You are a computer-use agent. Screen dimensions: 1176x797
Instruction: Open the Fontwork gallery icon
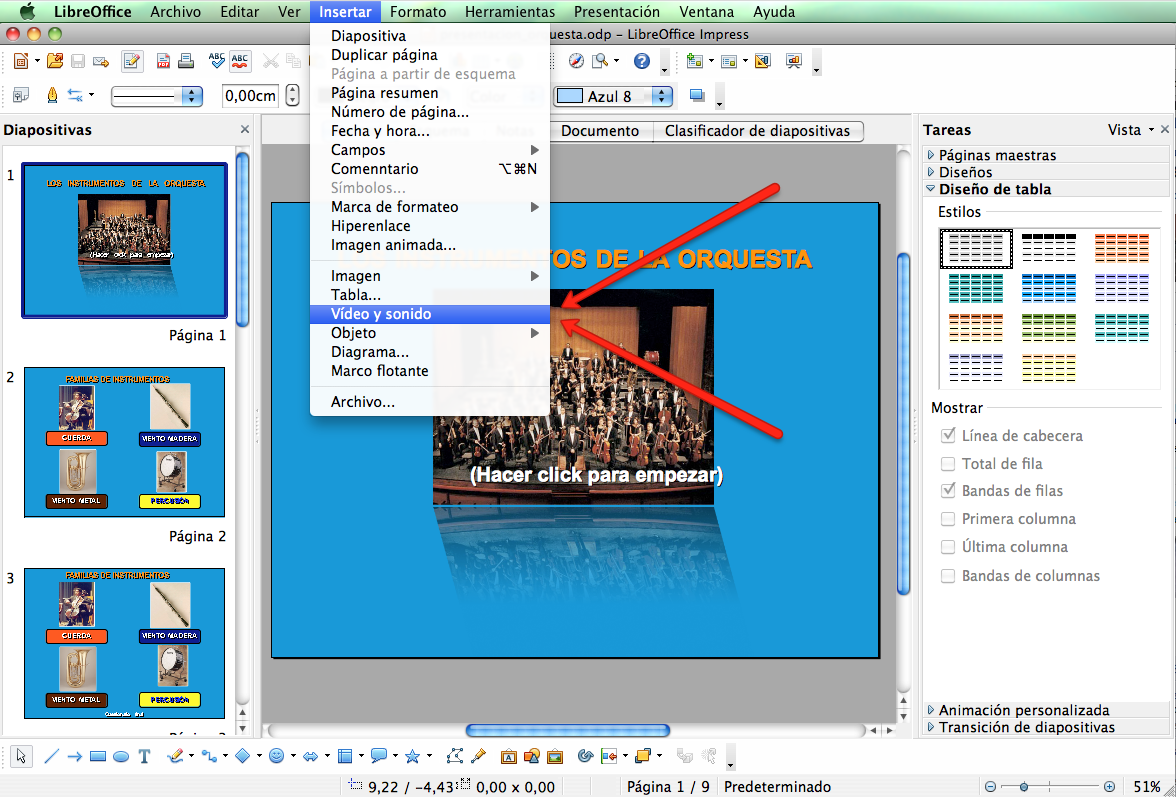click(508, 757)
